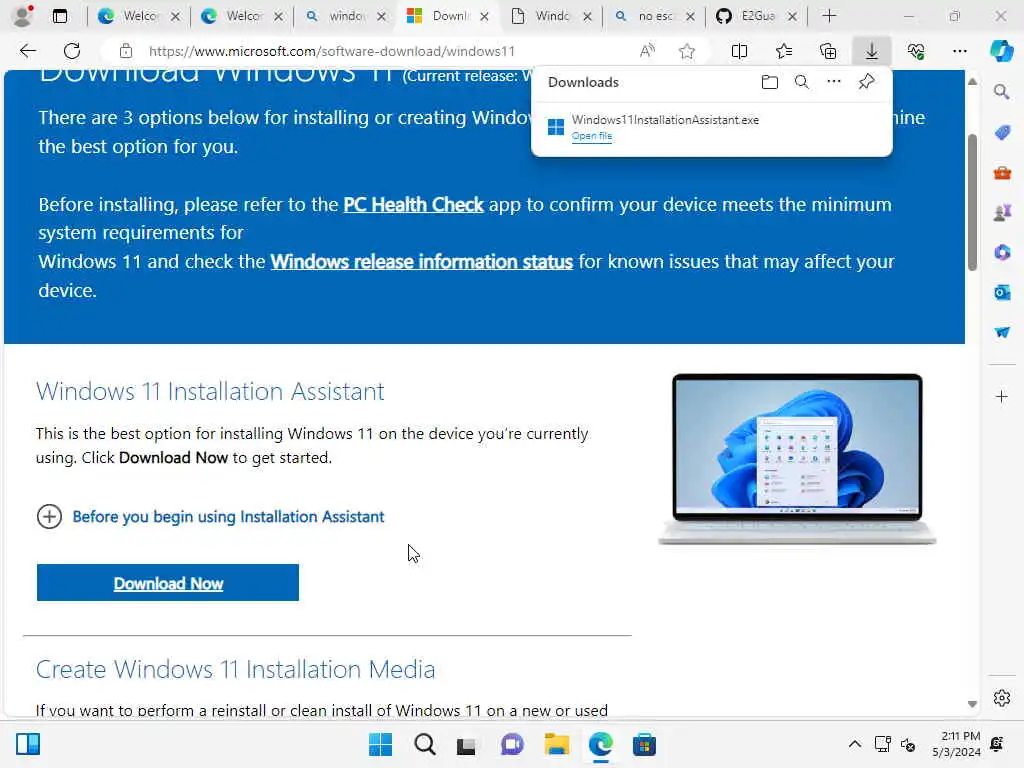Add an app to the sidebar
This screenshot has height=768, width=1024.
[x=1002, y=396]
